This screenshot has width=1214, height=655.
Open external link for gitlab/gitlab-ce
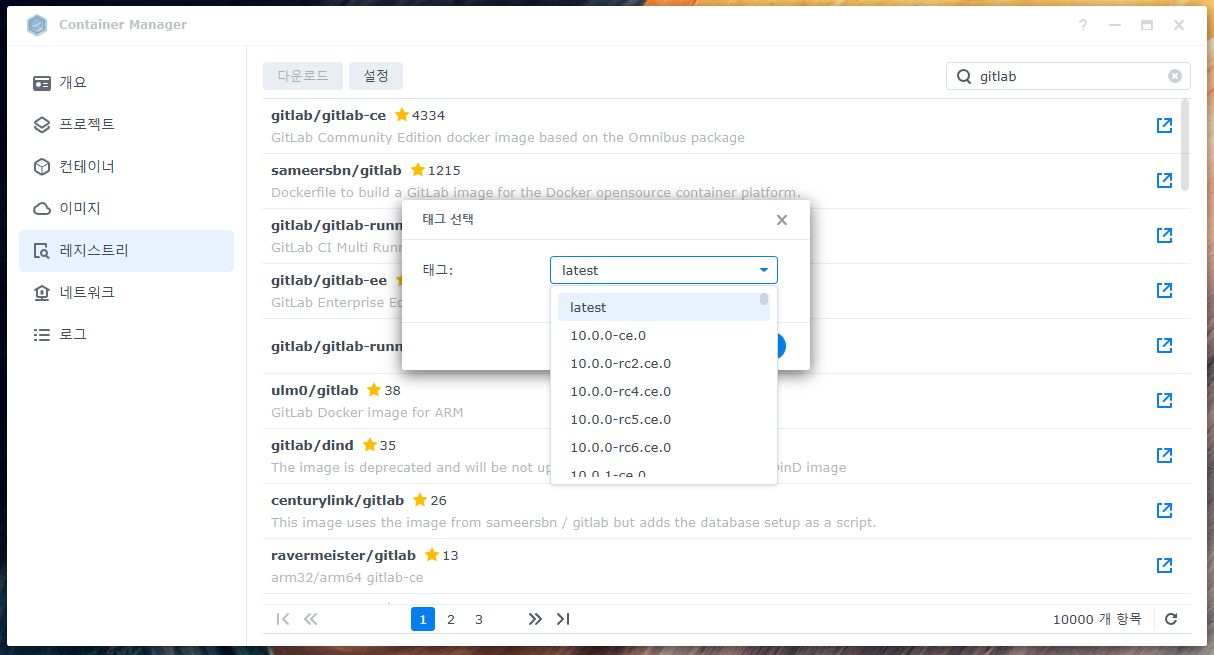click(1164, 125)
